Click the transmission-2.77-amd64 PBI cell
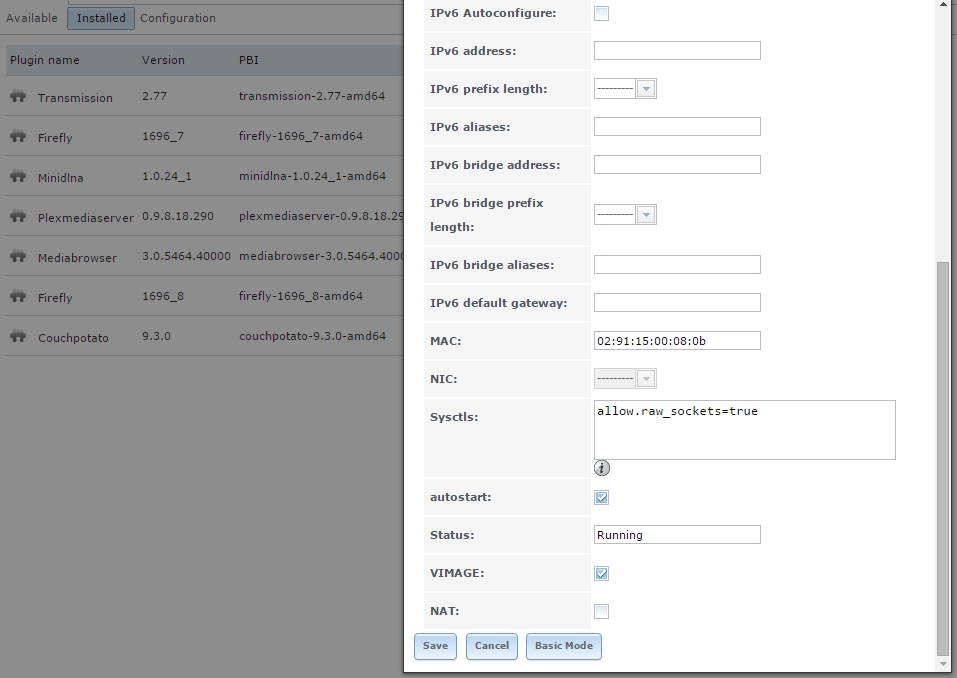The image size is (957, 678). (312, 96)
